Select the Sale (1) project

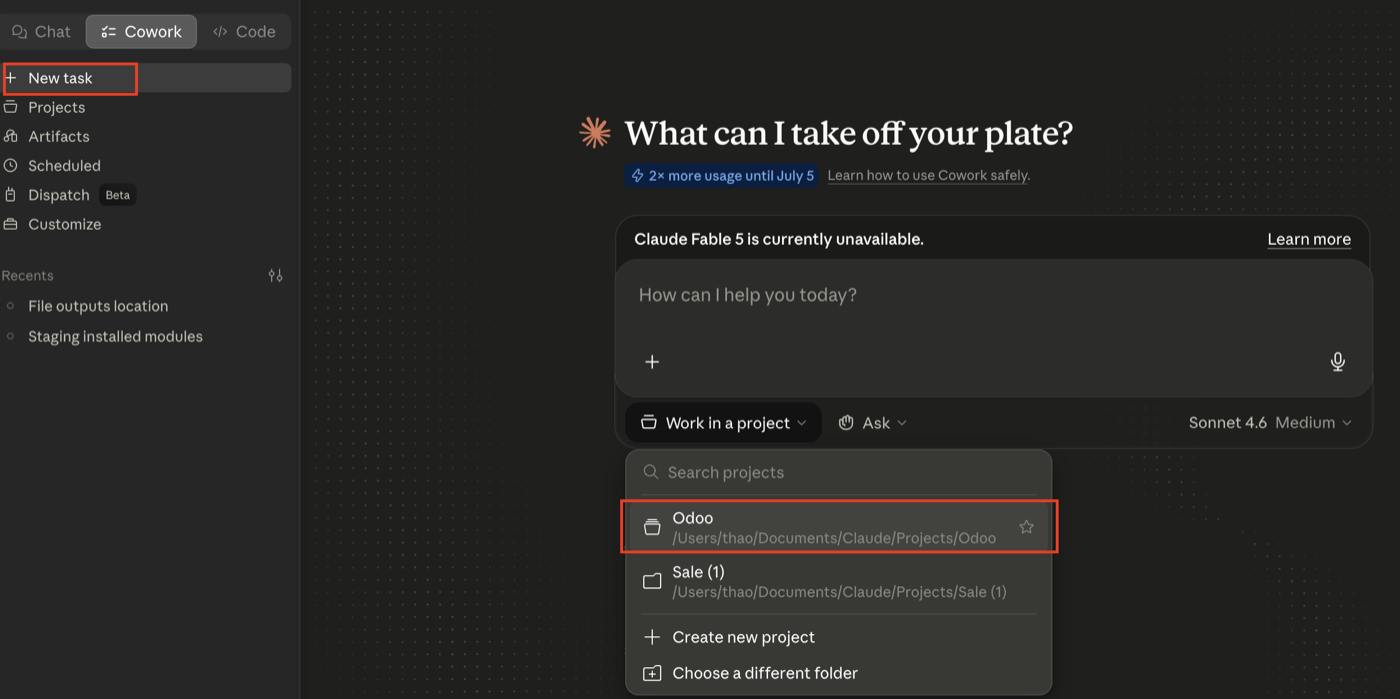pyautogui.click(x=839, y=581)
